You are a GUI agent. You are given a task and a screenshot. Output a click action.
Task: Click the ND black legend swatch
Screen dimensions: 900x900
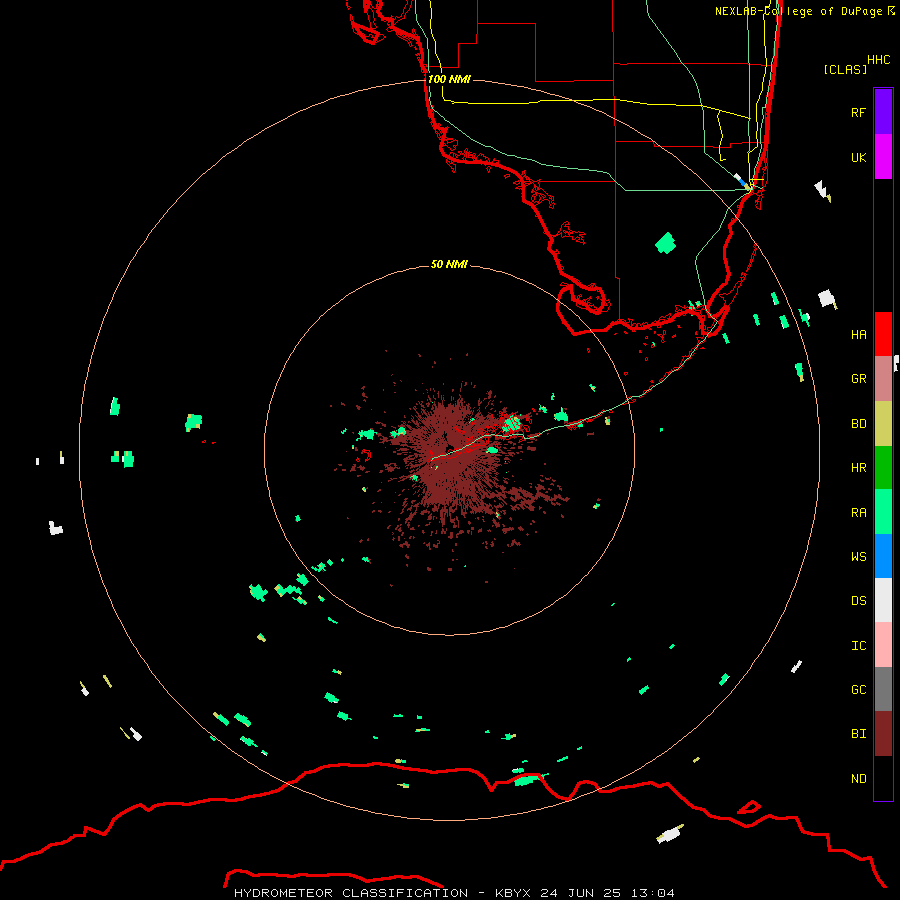[x=883, y=778]
